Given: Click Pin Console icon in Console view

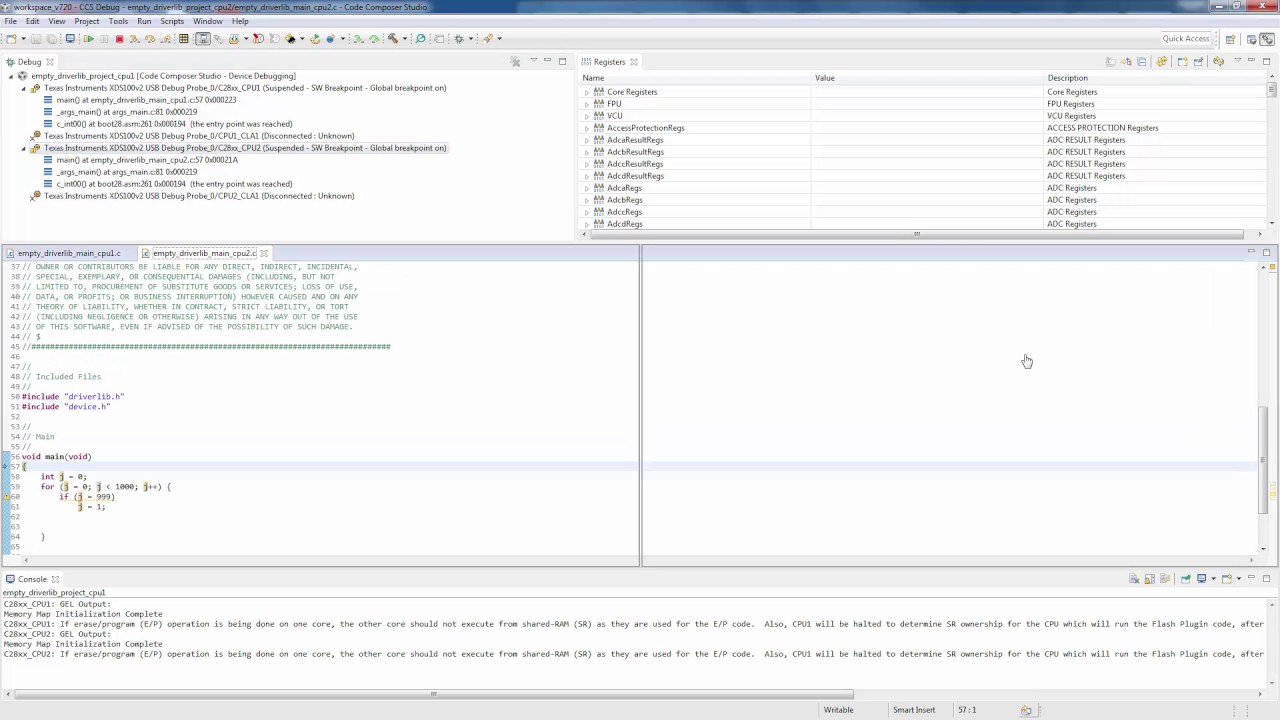Looking at the screenshot, I should click(x=1186, y=579).
